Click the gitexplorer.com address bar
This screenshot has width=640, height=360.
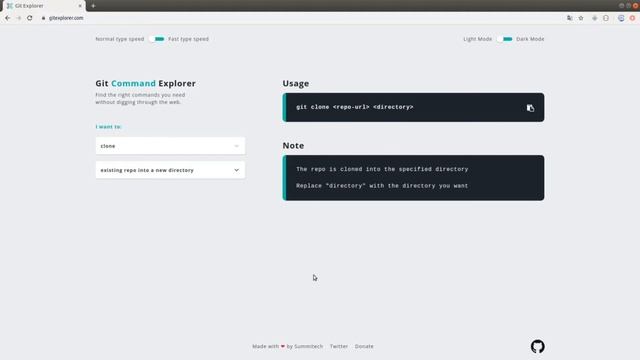(x=302, y=18)
